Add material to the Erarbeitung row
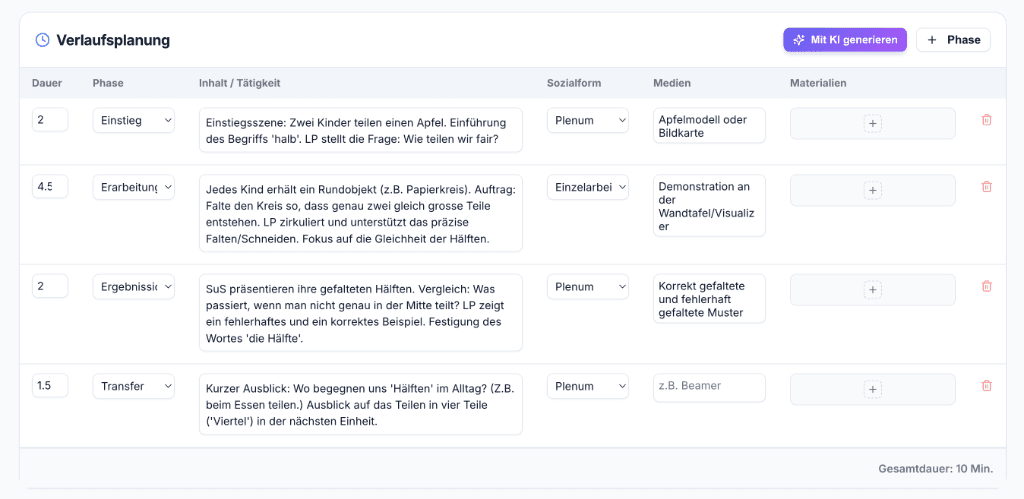 coord(872,190)
